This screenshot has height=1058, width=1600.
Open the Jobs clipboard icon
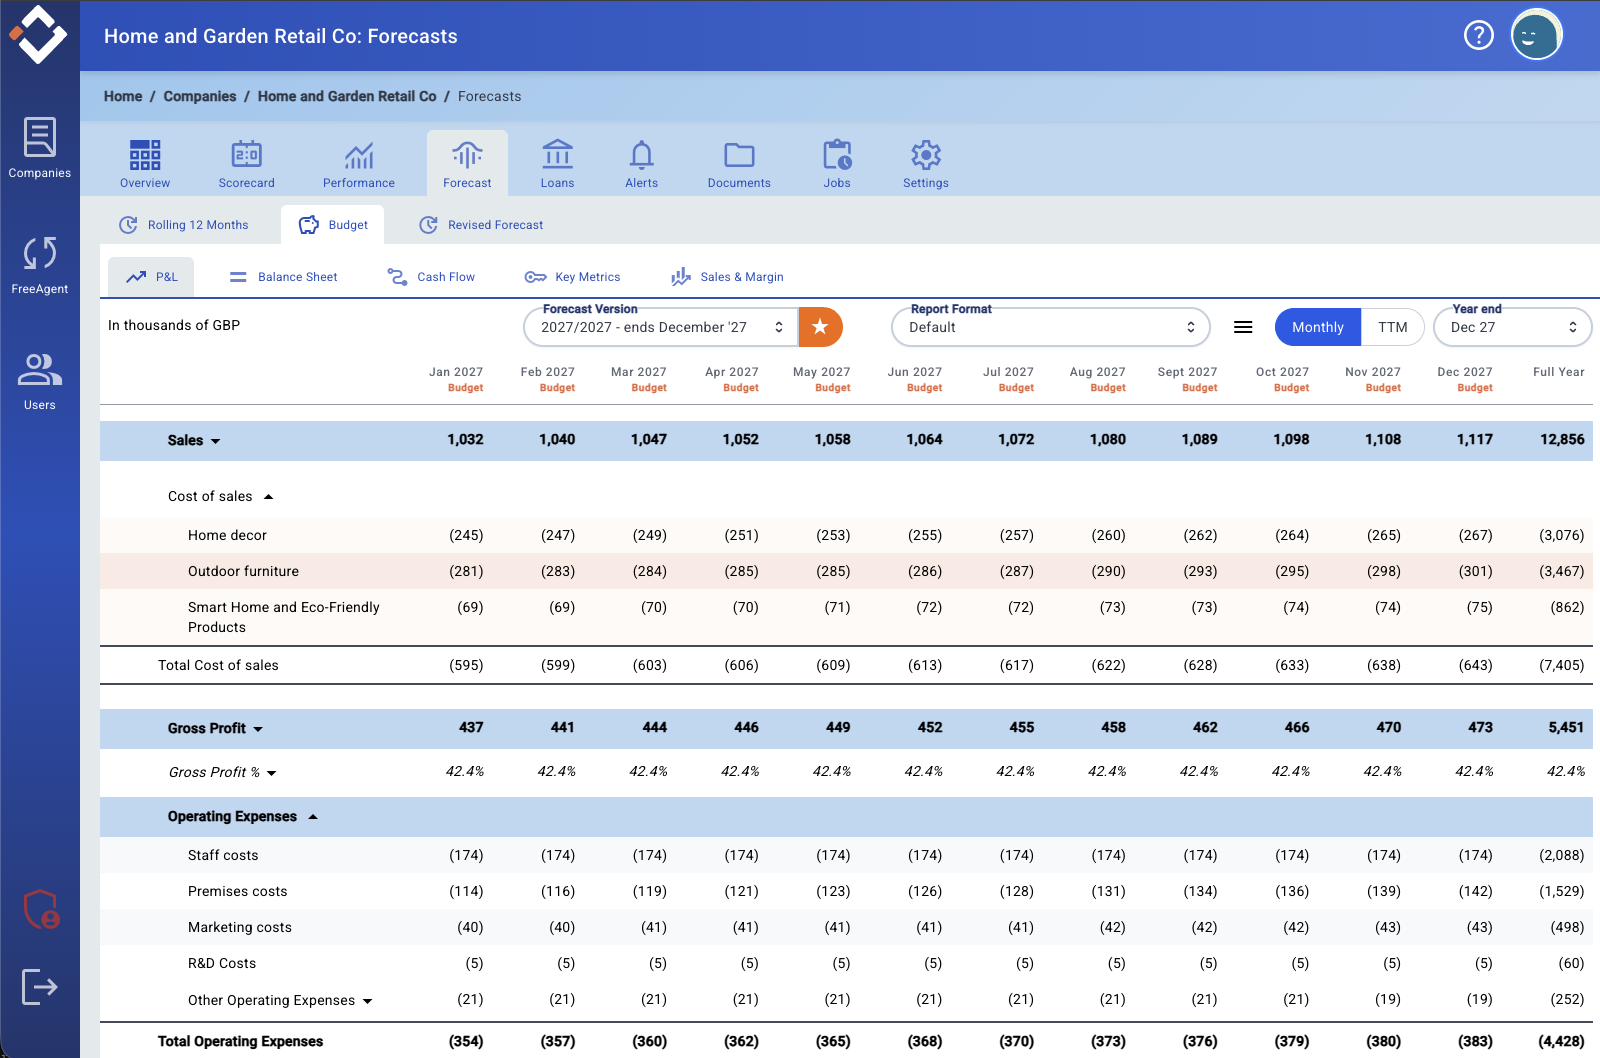tap(837, 155)
